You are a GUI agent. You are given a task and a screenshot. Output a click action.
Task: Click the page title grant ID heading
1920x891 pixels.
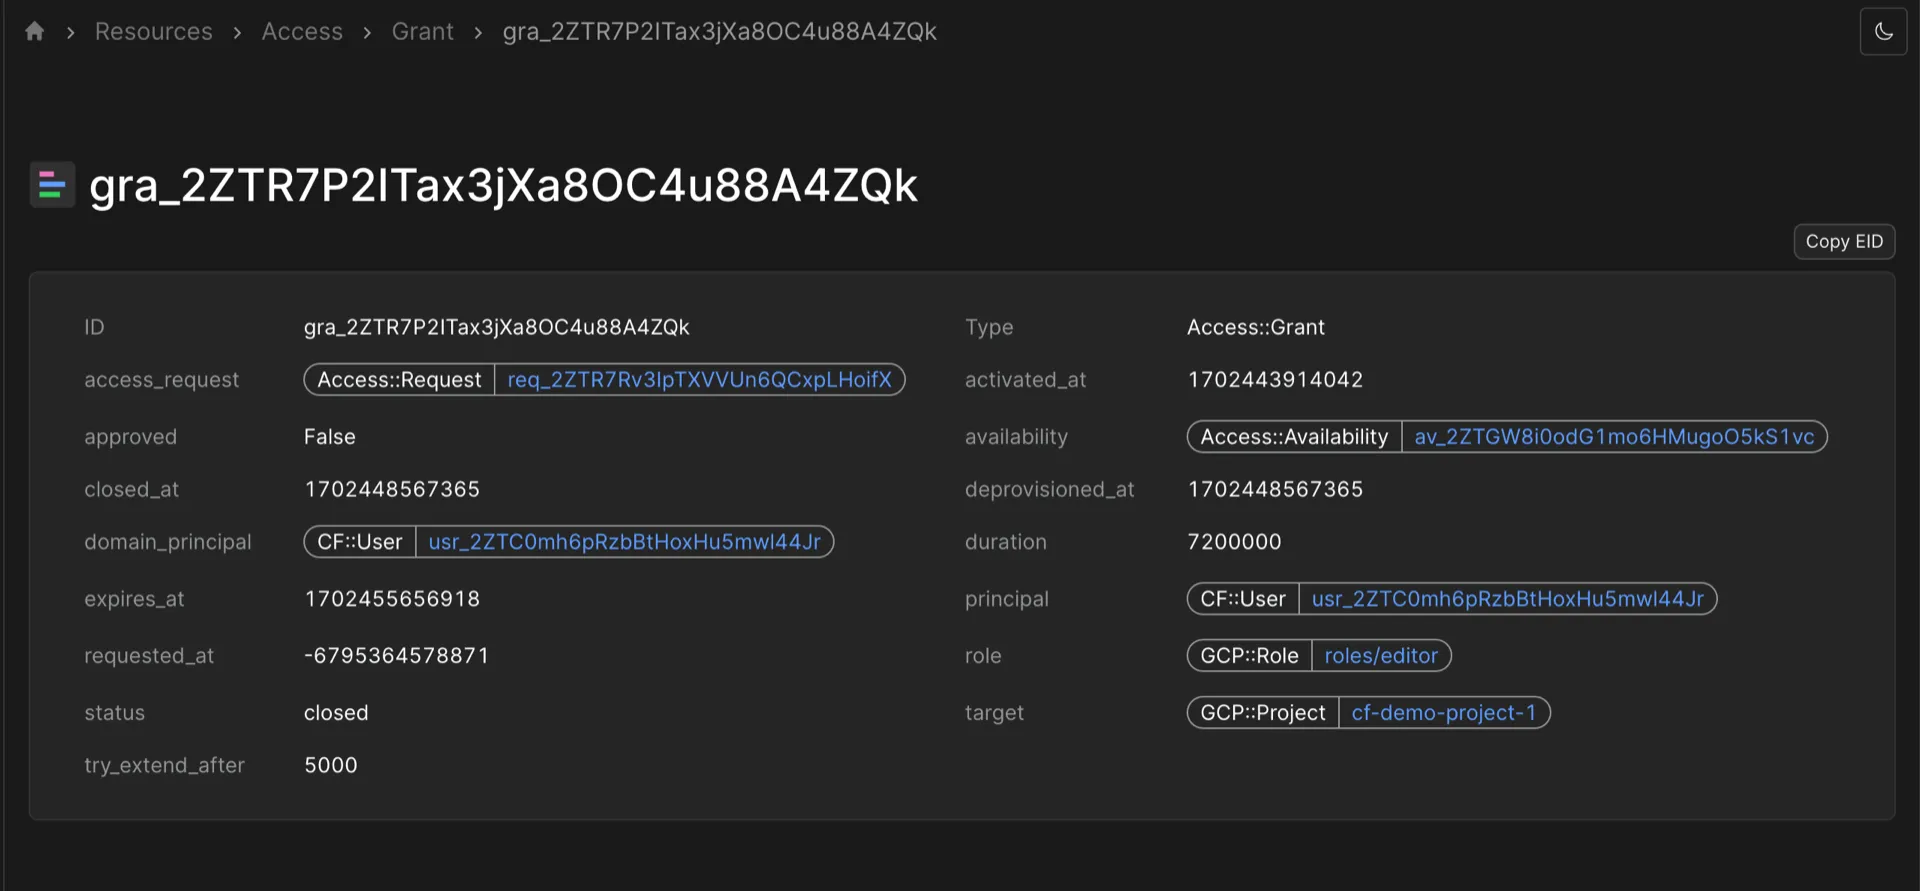coord(503,186)
